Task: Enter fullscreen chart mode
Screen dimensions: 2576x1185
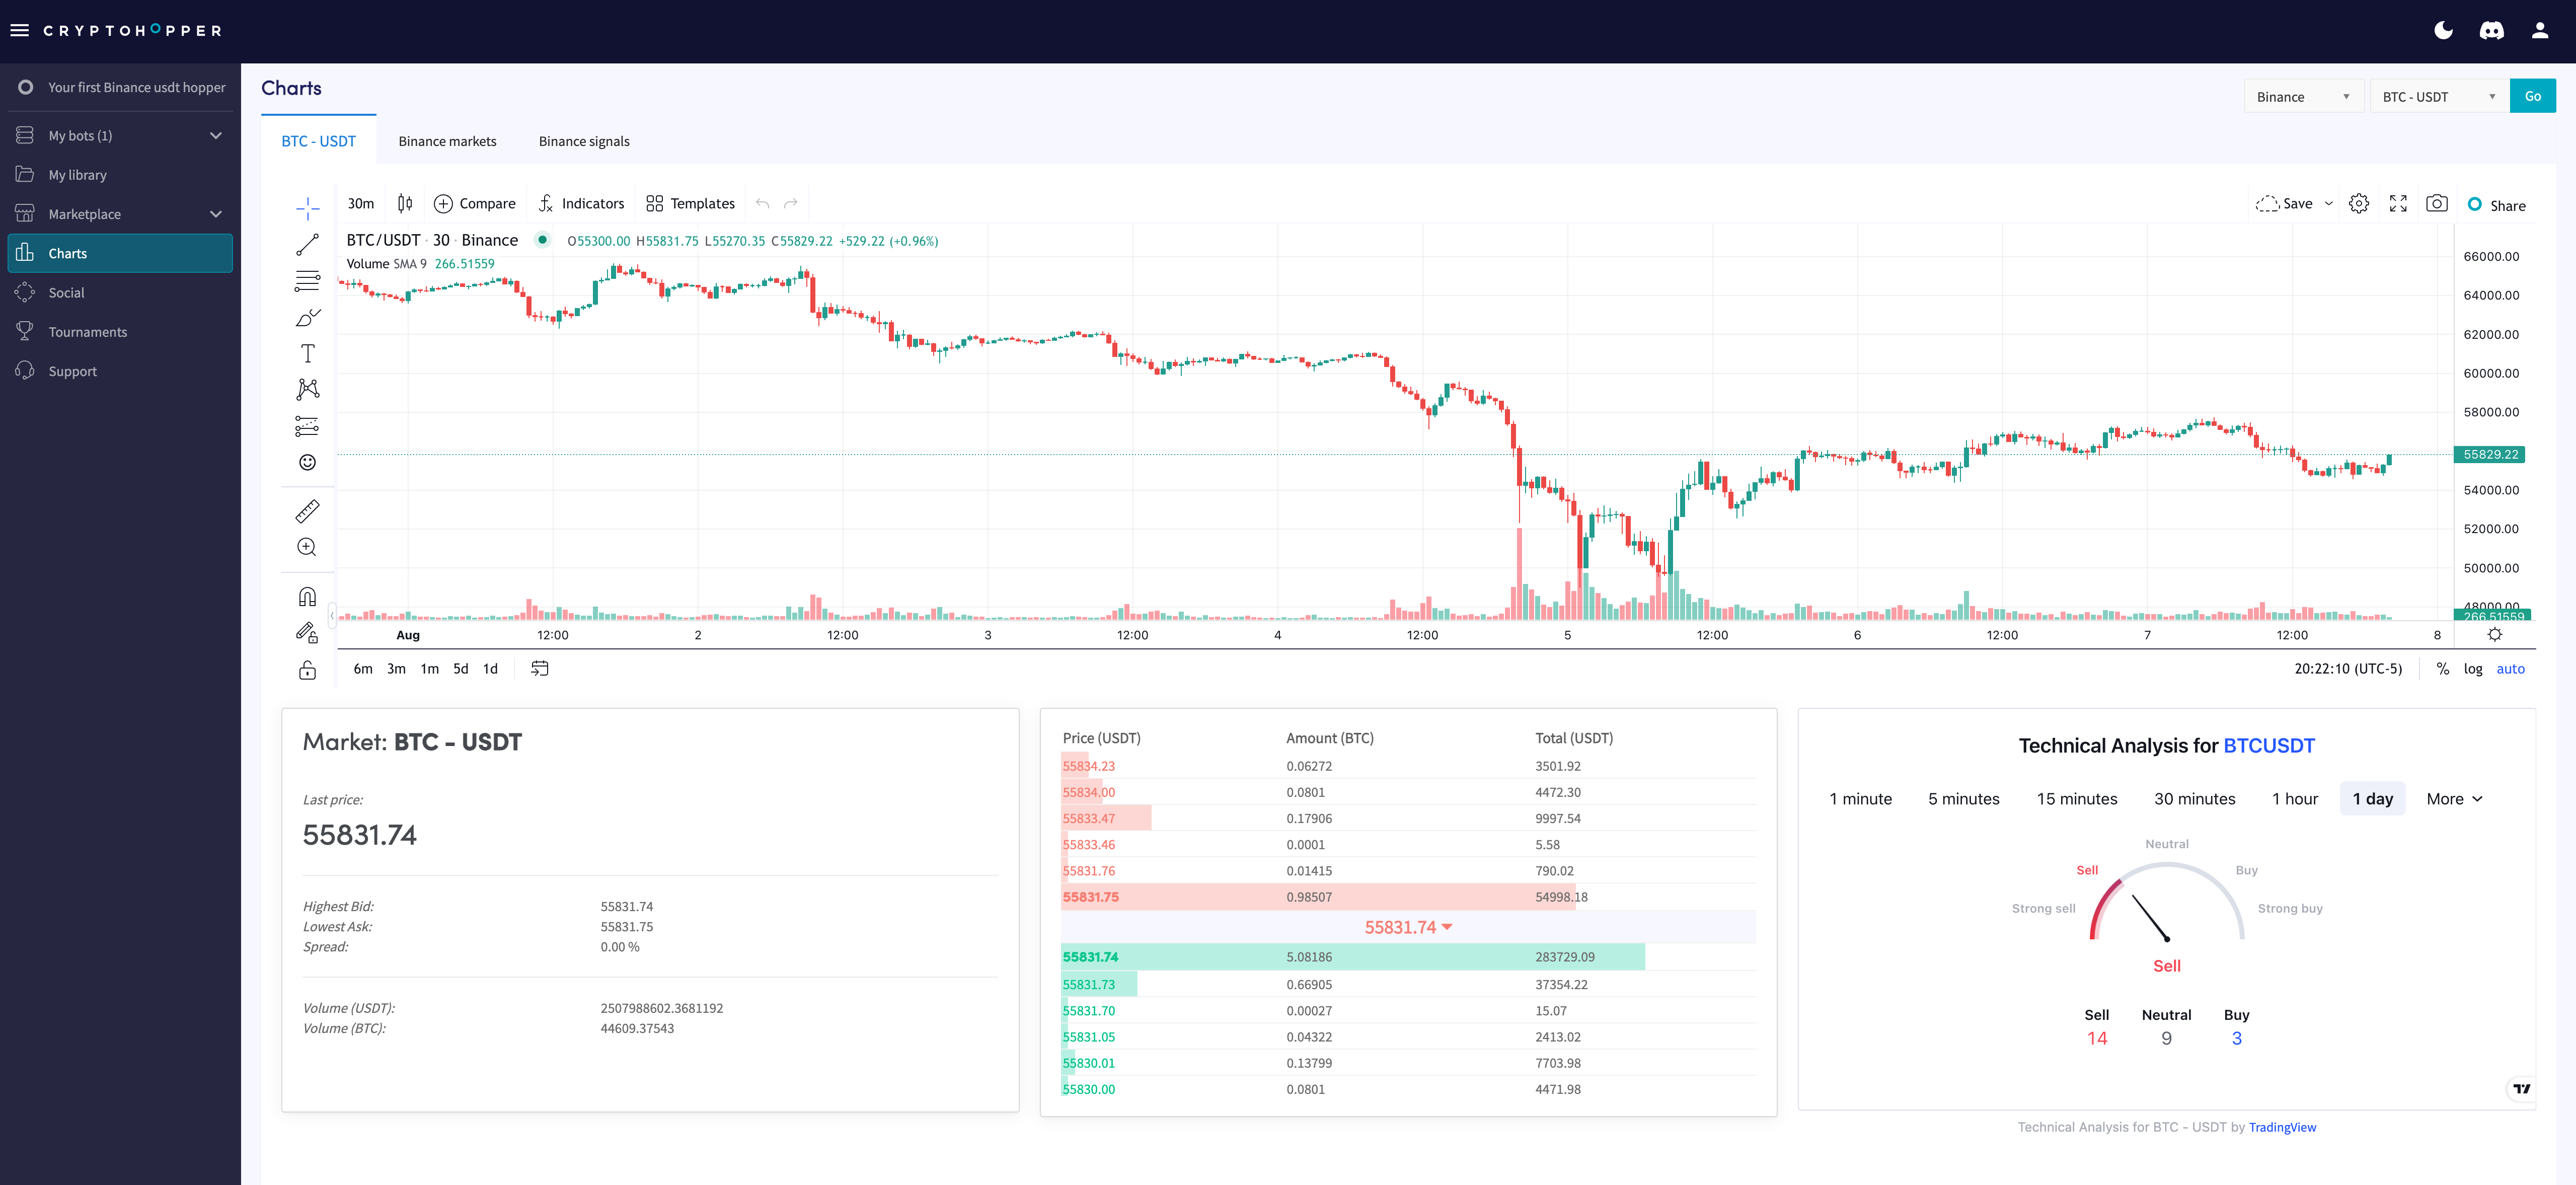Action: point(2397,204)
